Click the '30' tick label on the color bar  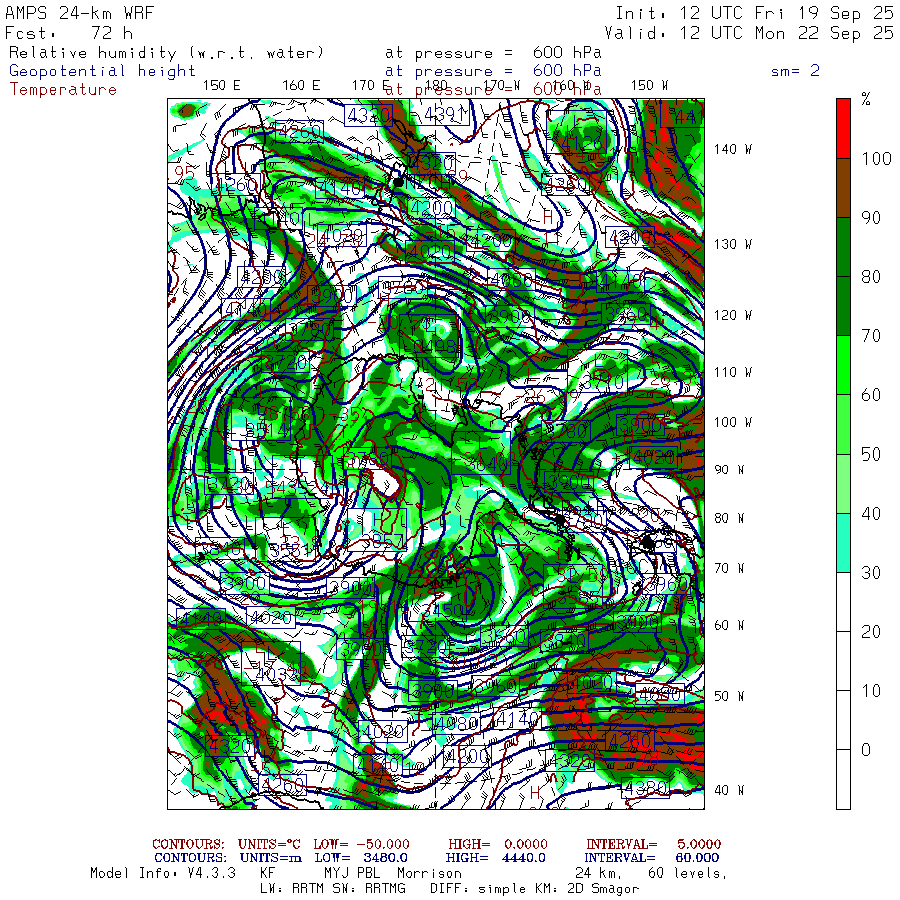coord(871,572)
